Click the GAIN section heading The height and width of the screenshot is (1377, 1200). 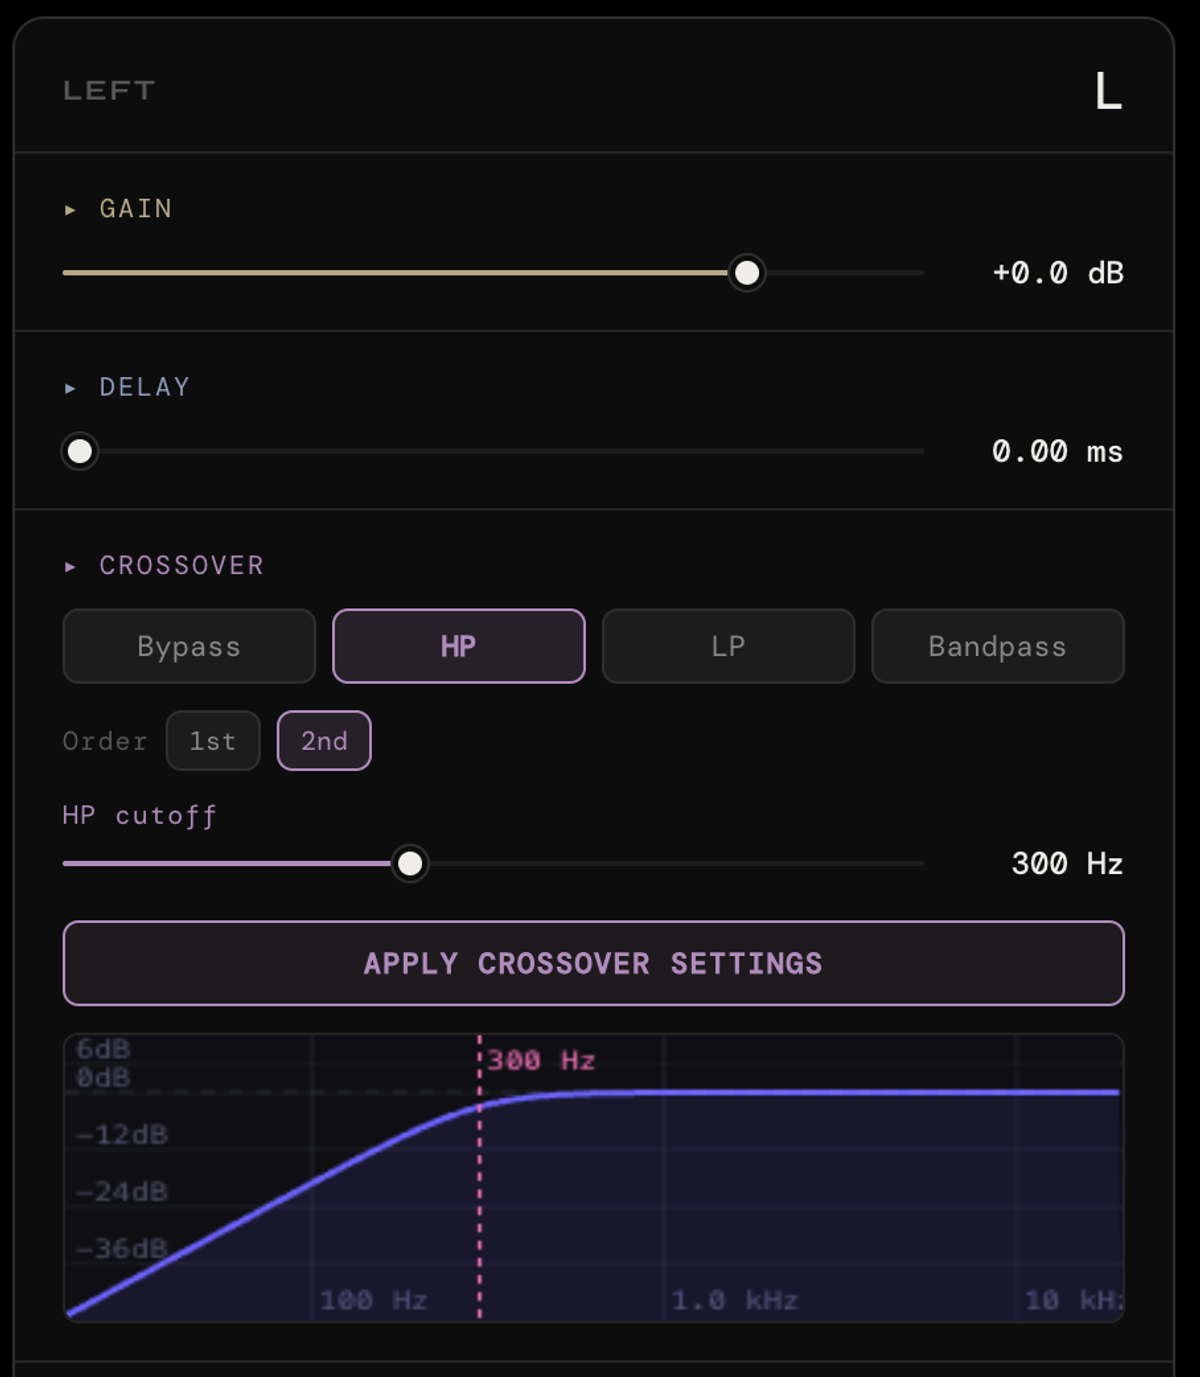[136, 209]
